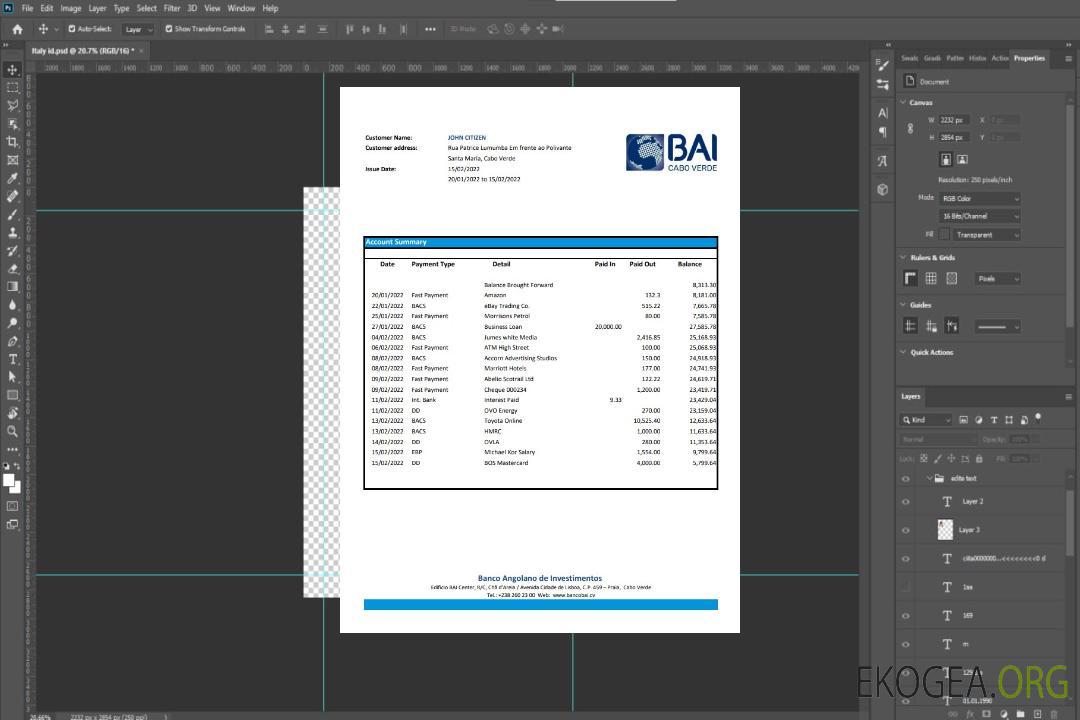1080x720 pixels.
Task: Select the Layer 3 layer
Action: click(970, 530)
